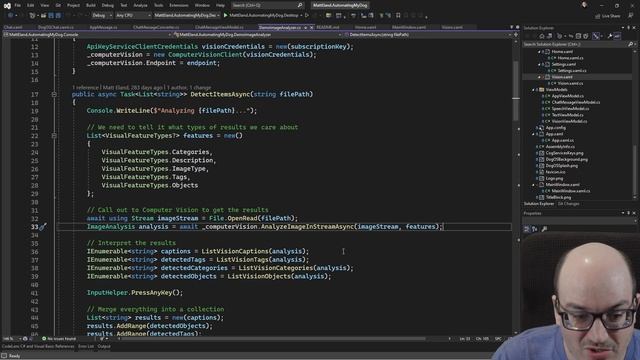Click Categorized icon in Properties panel

tap(527, 229)
